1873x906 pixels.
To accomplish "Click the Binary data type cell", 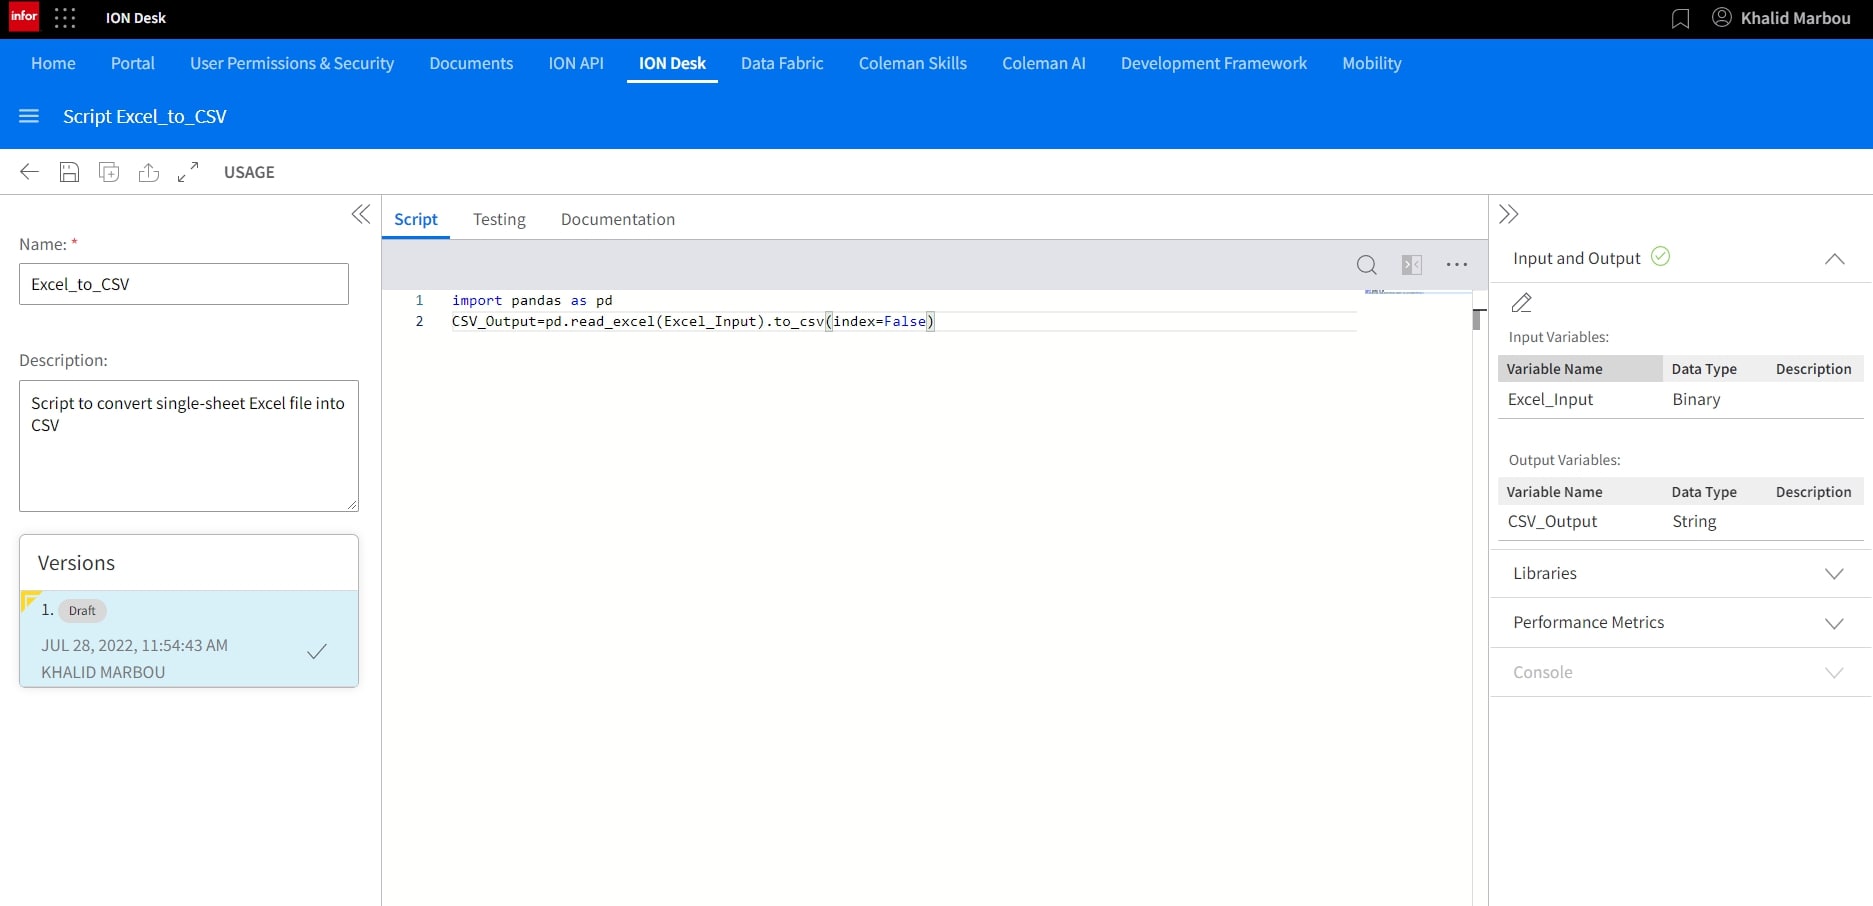I will tap(1696, 399).
